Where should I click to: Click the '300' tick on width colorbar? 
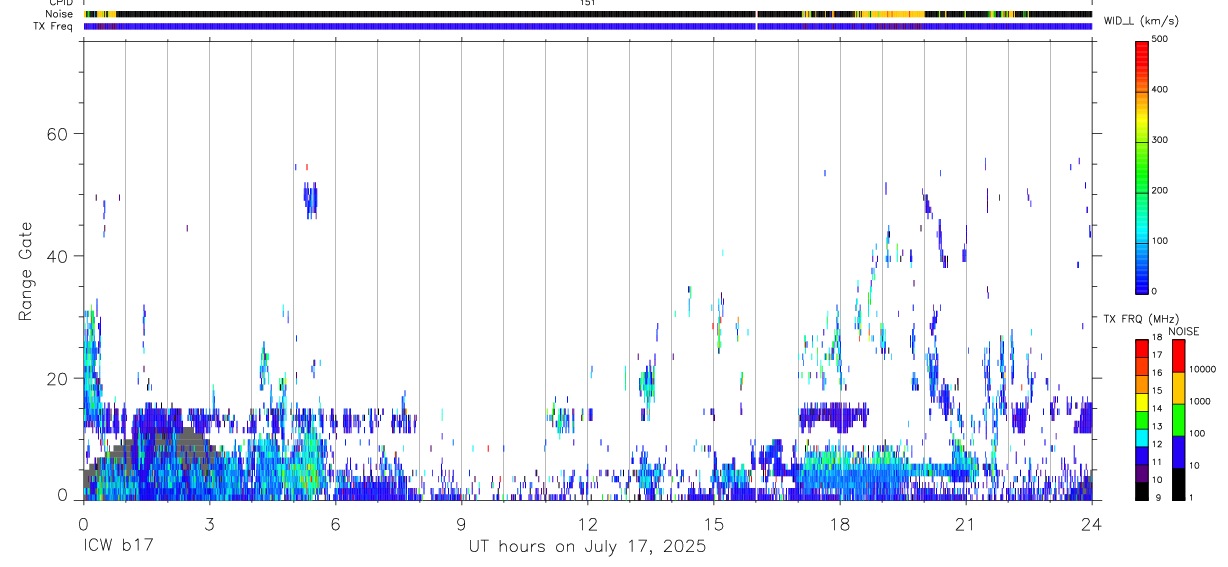(x=1160, y=140)
